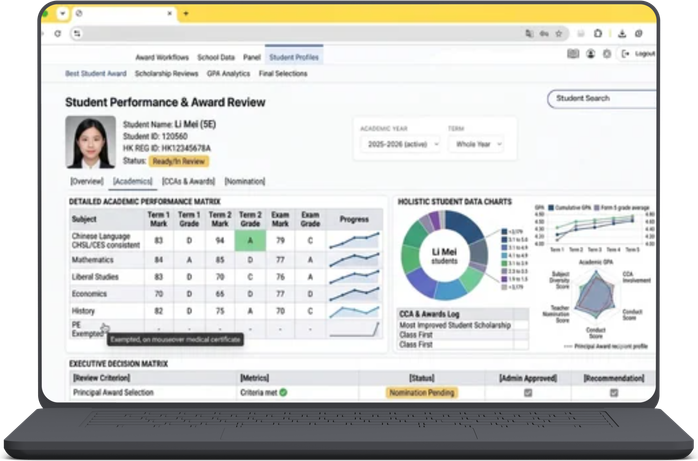Click the user account profile icon
Screen dimensions: 698x461
(x=591, y=54)
